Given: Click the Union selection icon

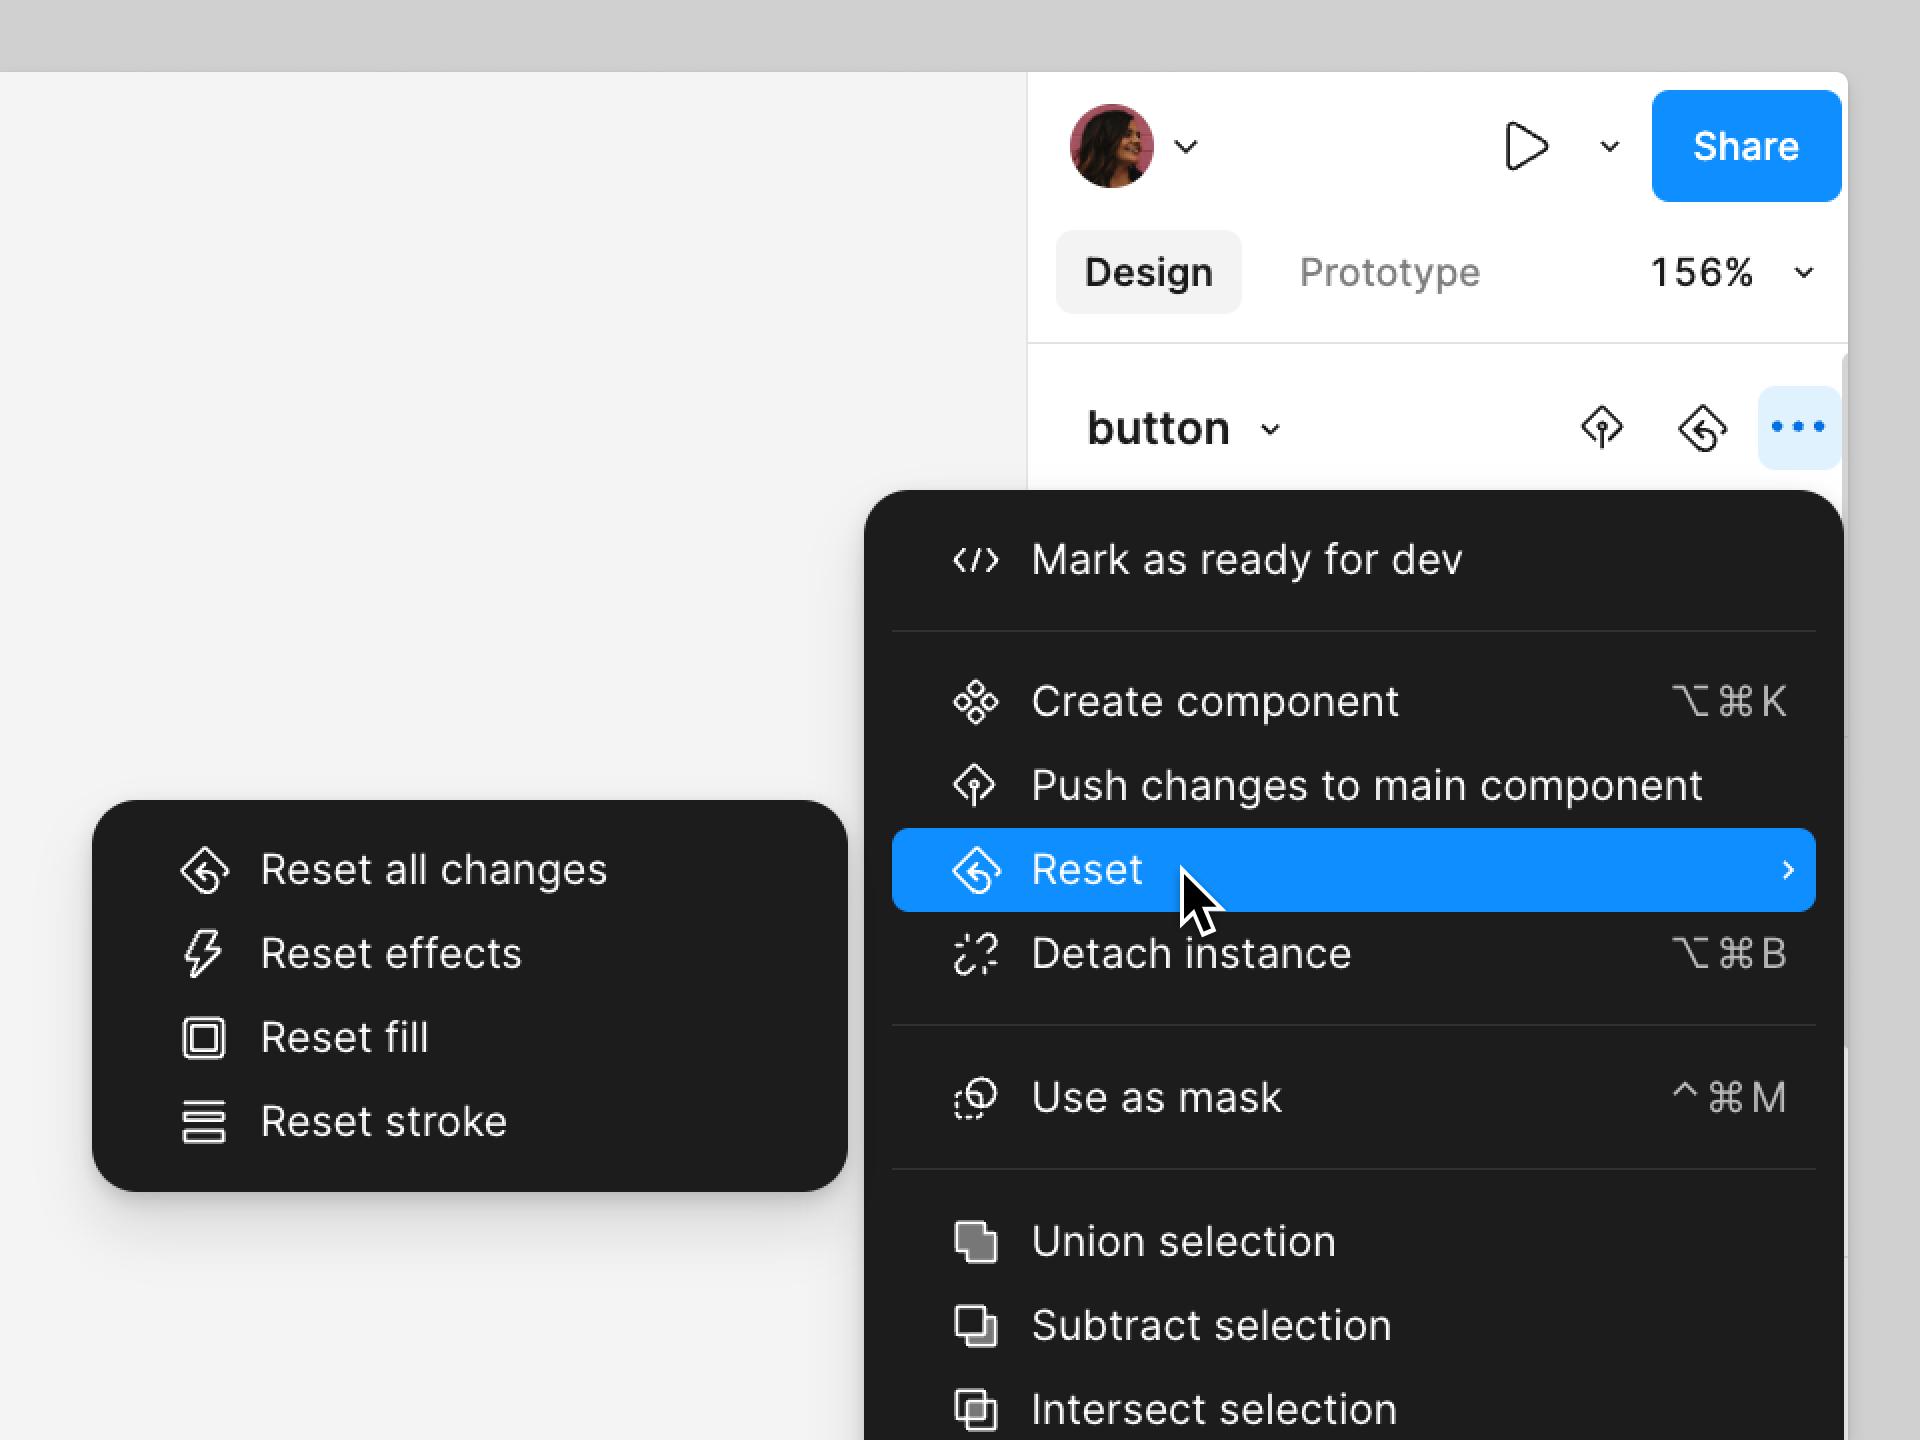Looking at the screenshot, I should pos(975,1242).
